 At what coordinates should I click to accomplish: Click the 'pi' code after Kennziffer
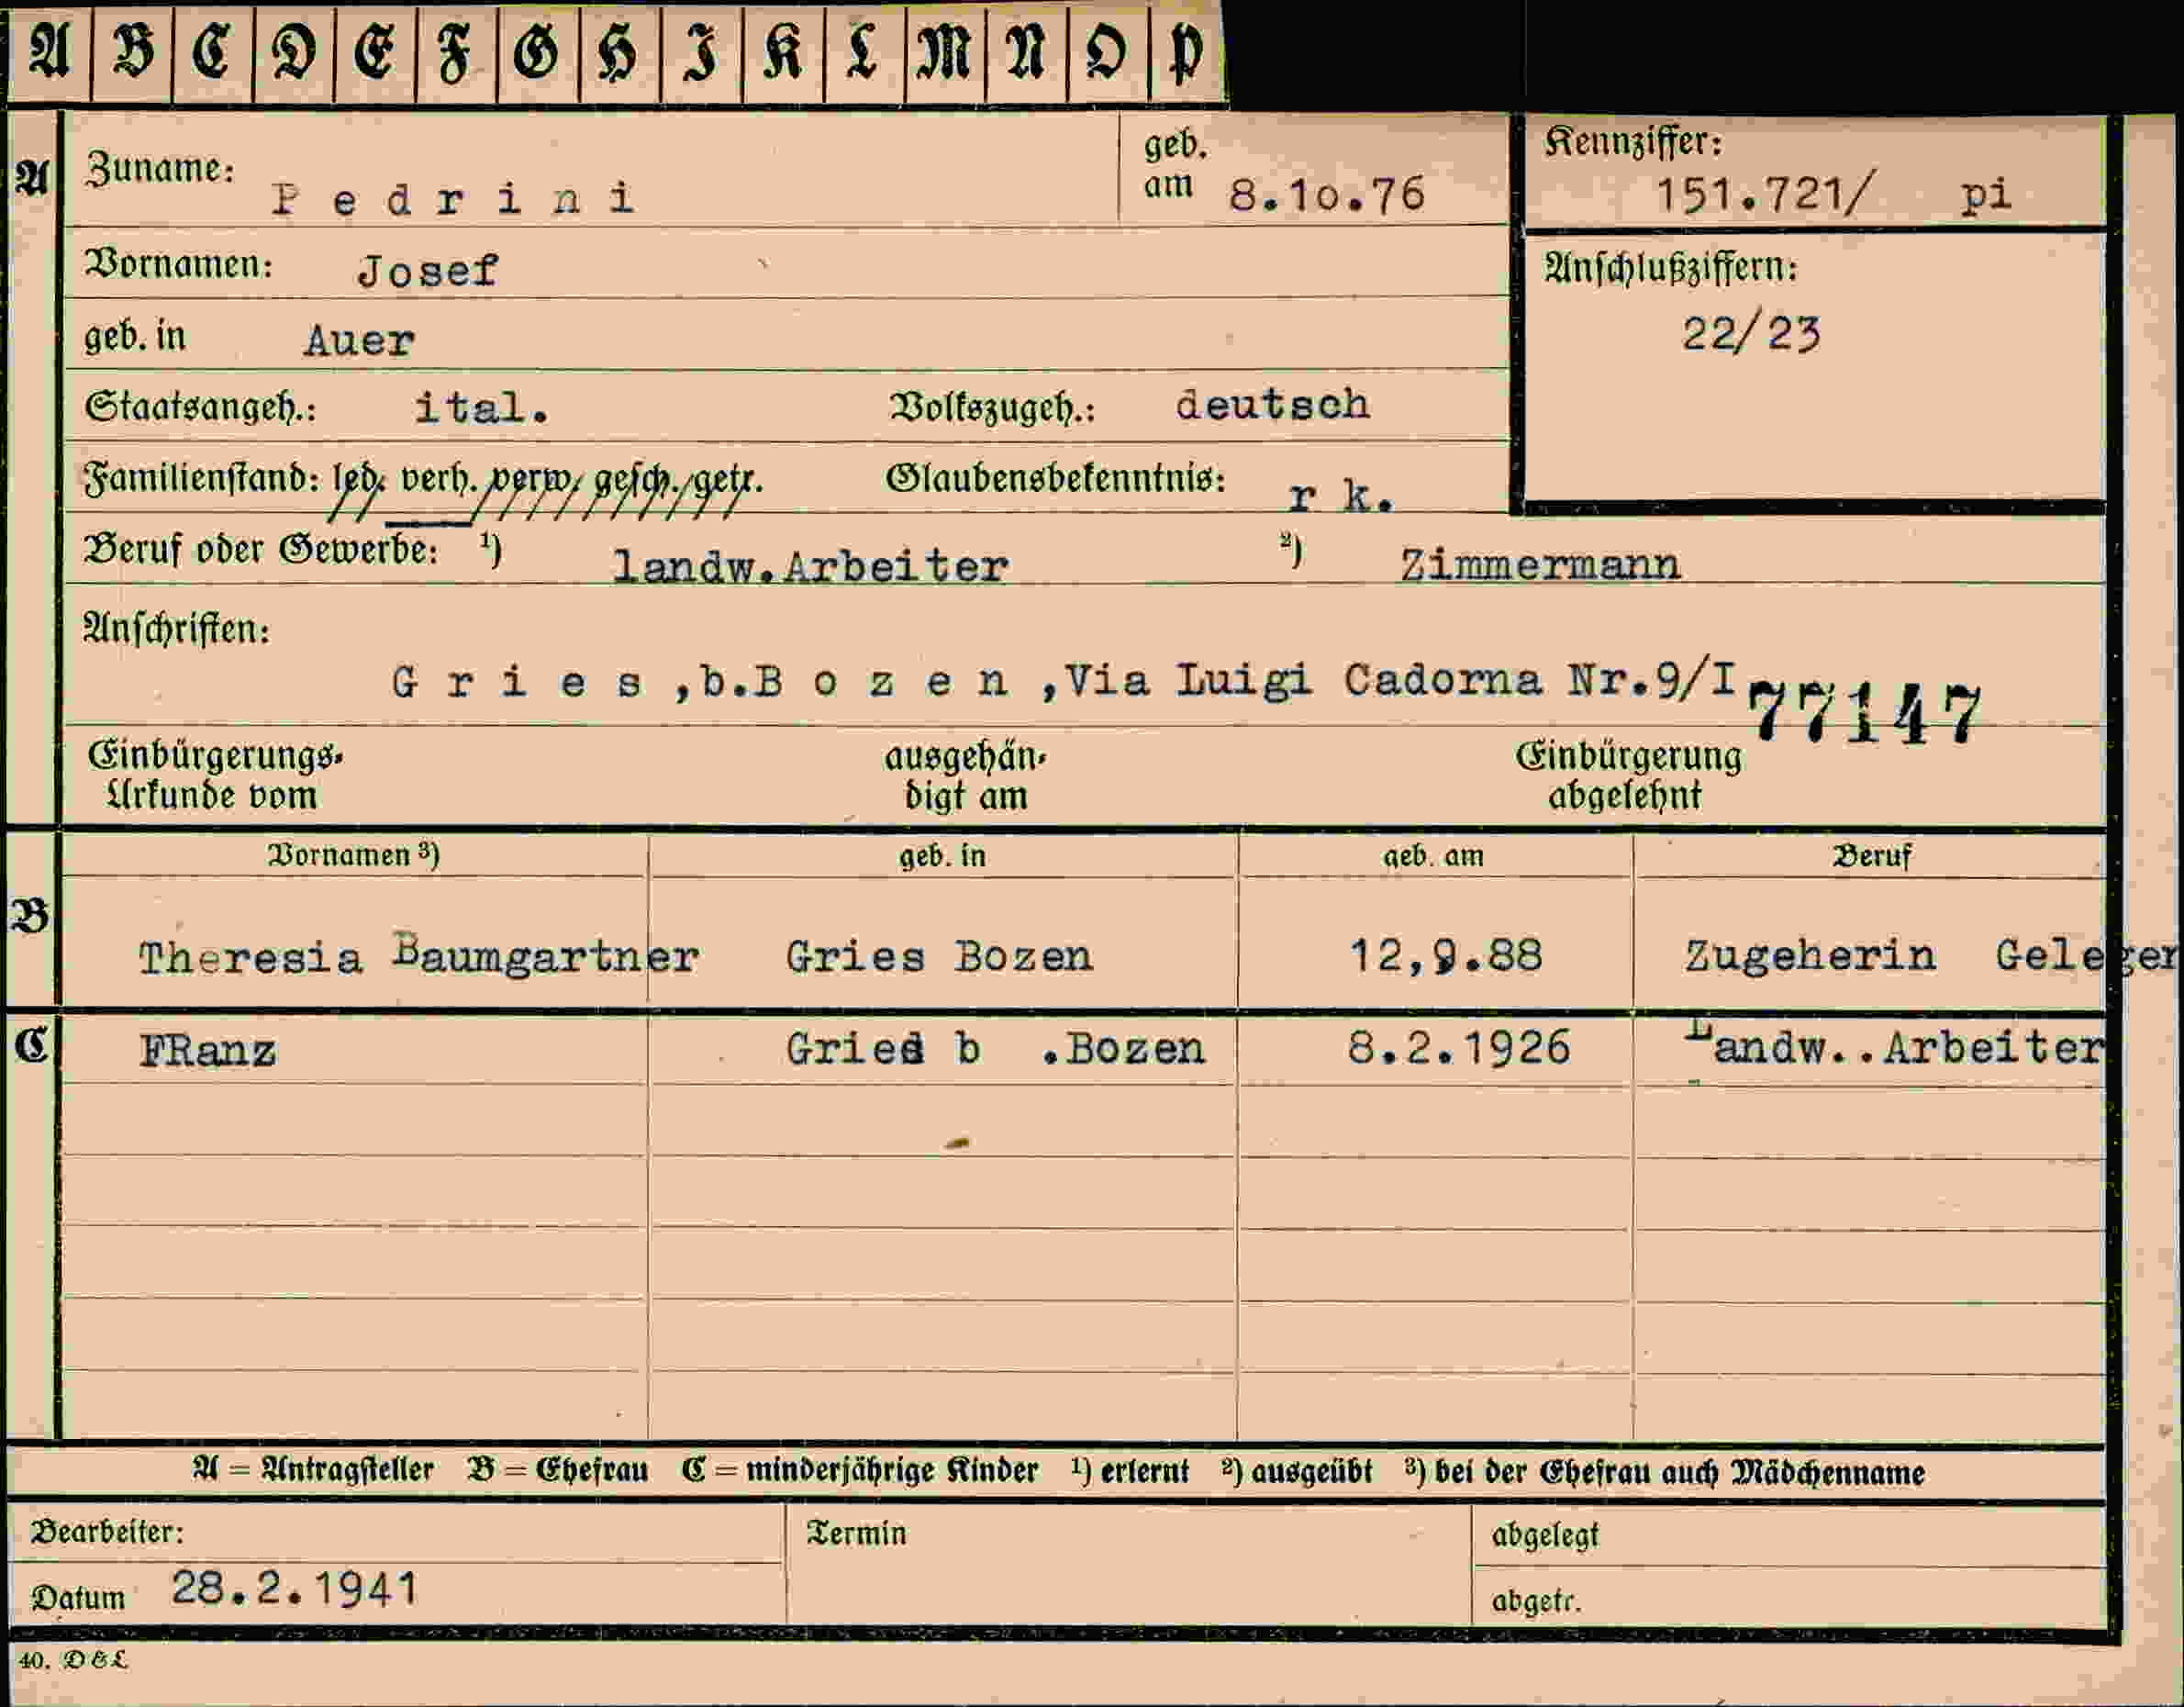(1985, 195)
